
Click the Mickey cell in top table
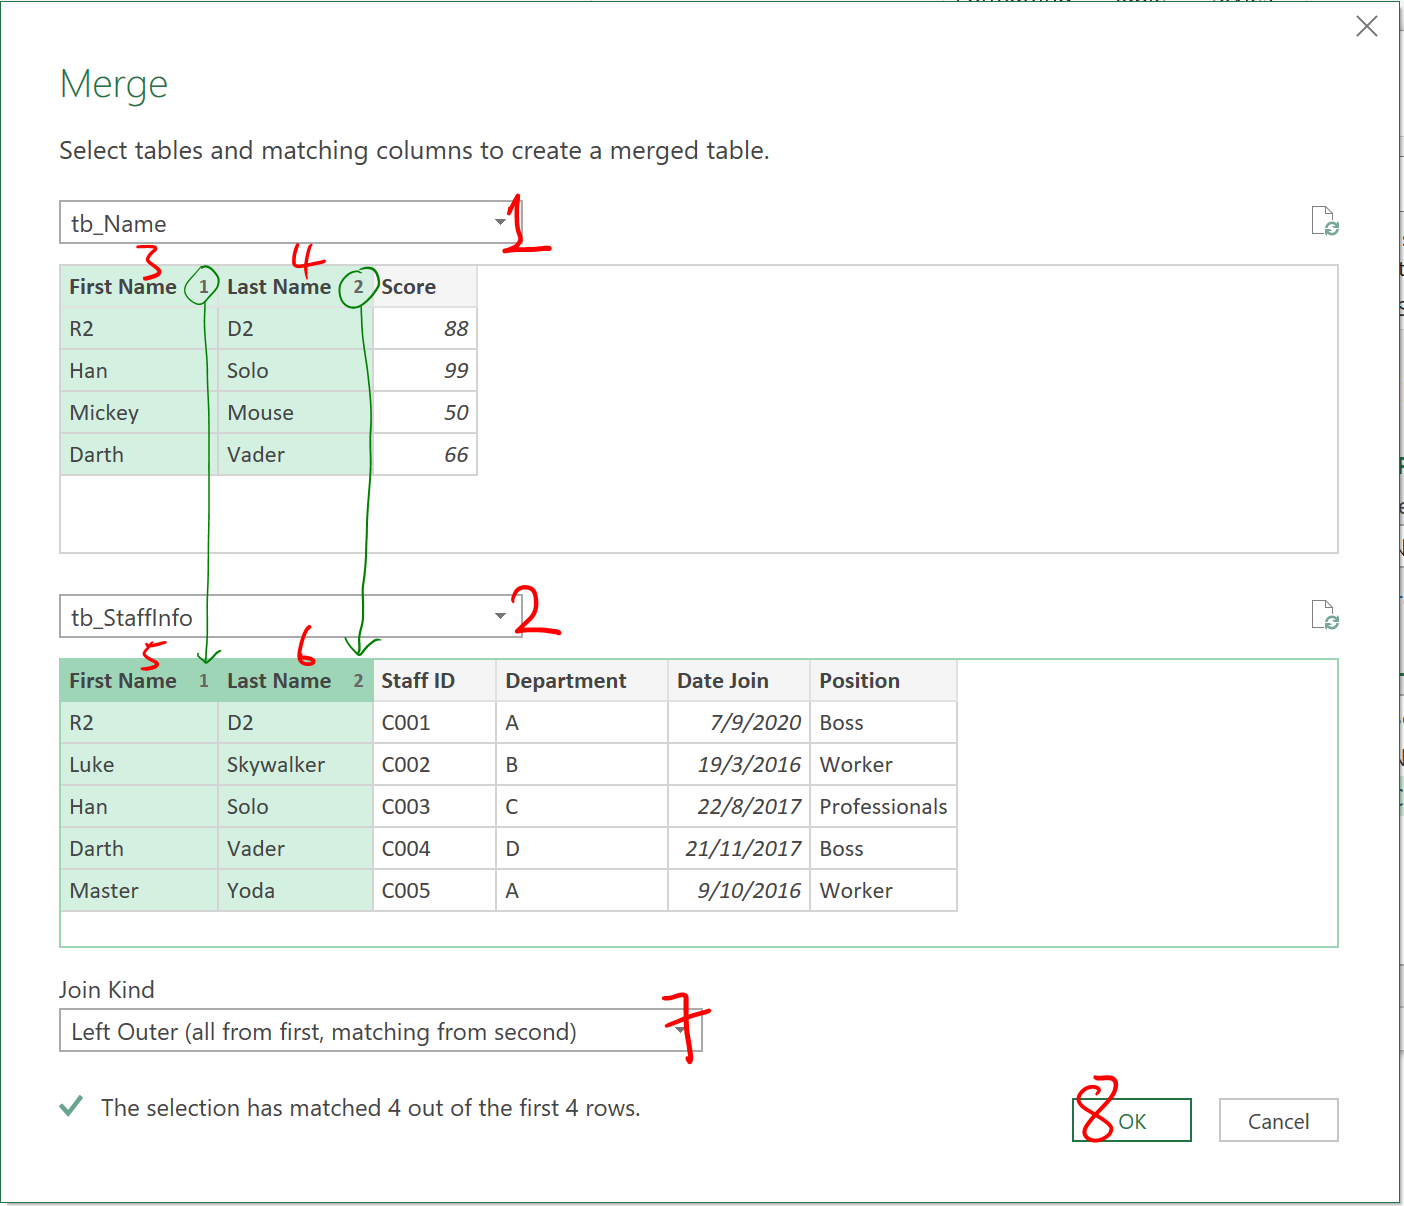click(105, 413)
